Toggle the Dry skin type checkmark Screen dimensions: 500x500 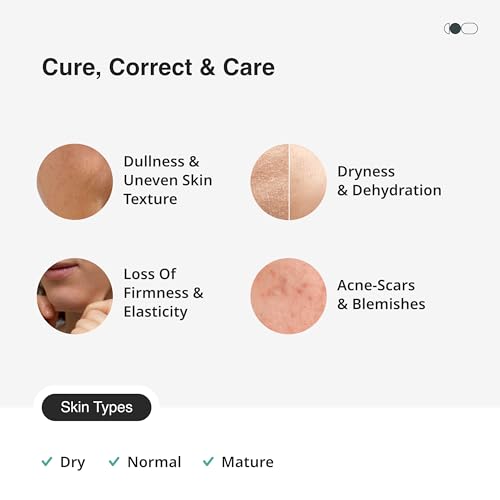[x=47, y=462]
